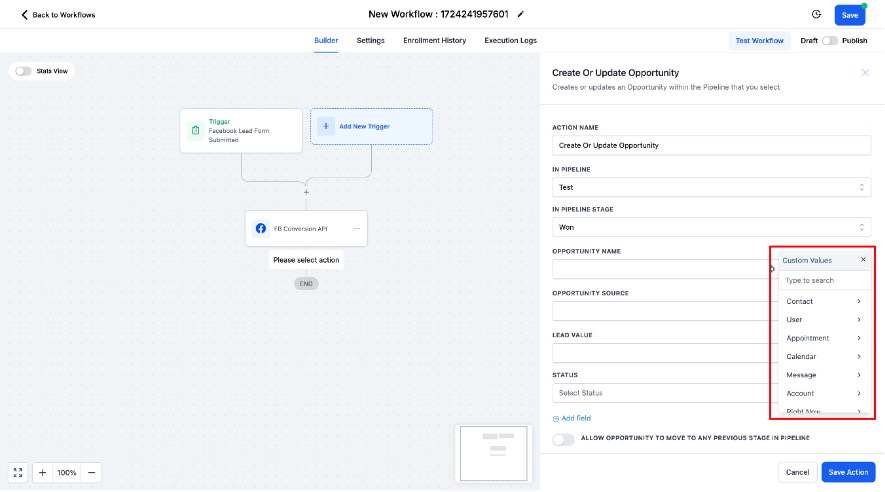The image size is (885, 492).
Task: Switch to the Settings tab
Action: 370,41
